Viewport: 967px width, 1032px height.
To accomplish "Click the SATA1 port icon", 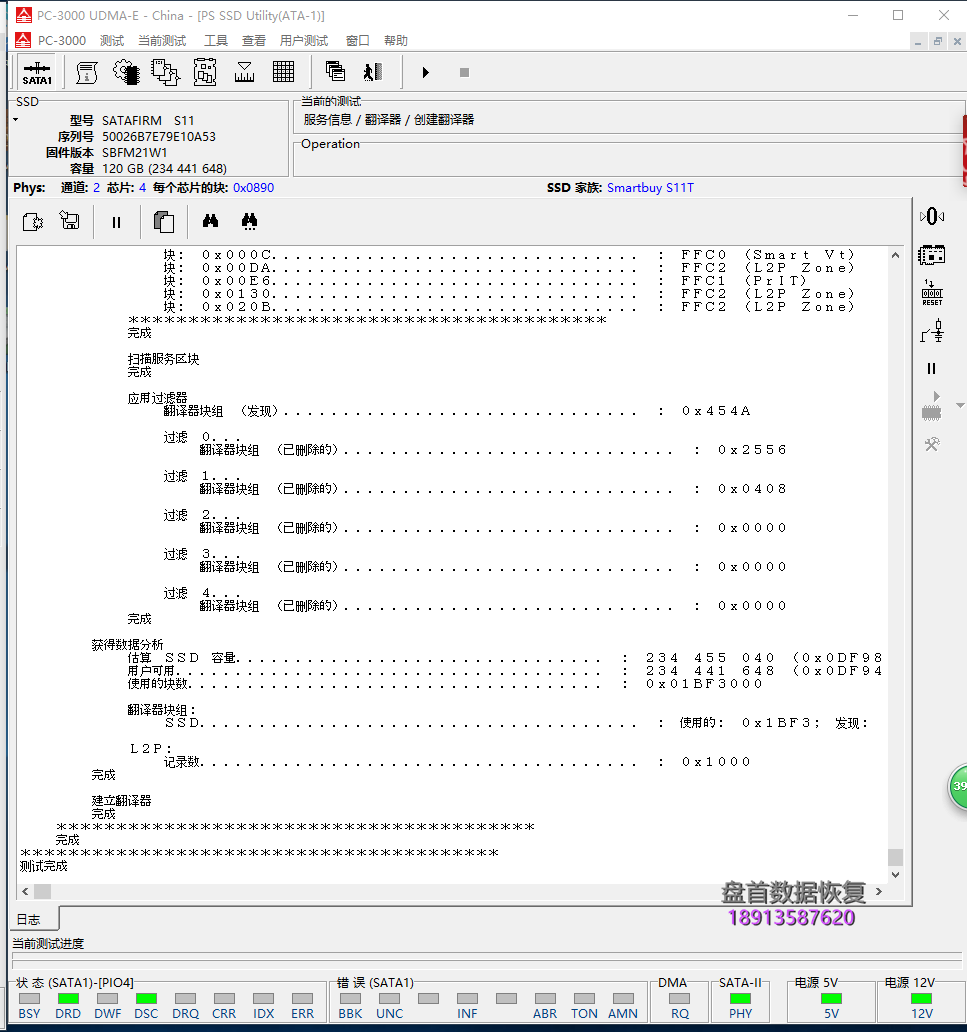I will click(37, 72).
